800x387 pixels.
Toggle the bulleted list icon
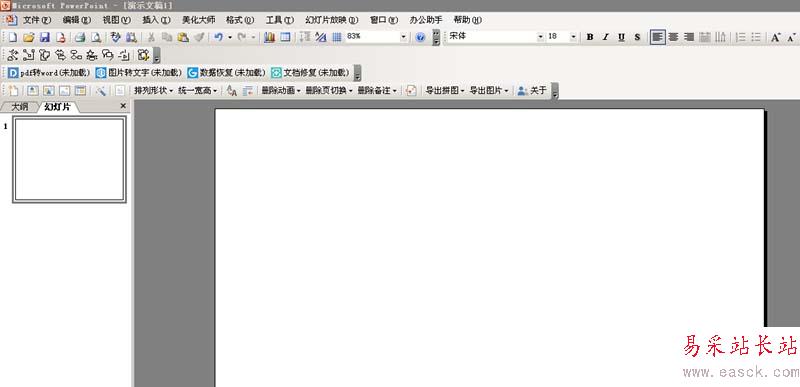point(756,37)
